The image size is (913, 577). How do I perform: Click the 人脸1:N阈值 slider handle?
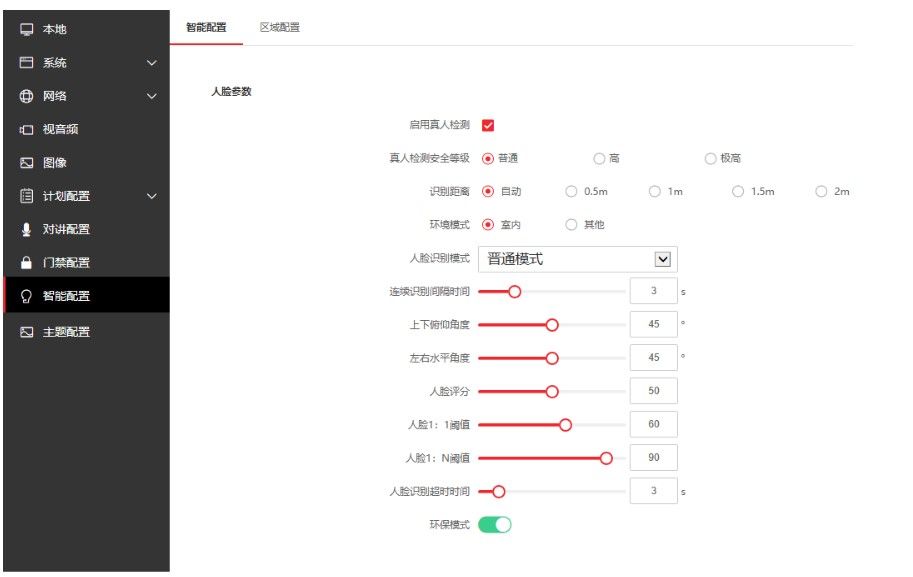click(x=606, y=458)
